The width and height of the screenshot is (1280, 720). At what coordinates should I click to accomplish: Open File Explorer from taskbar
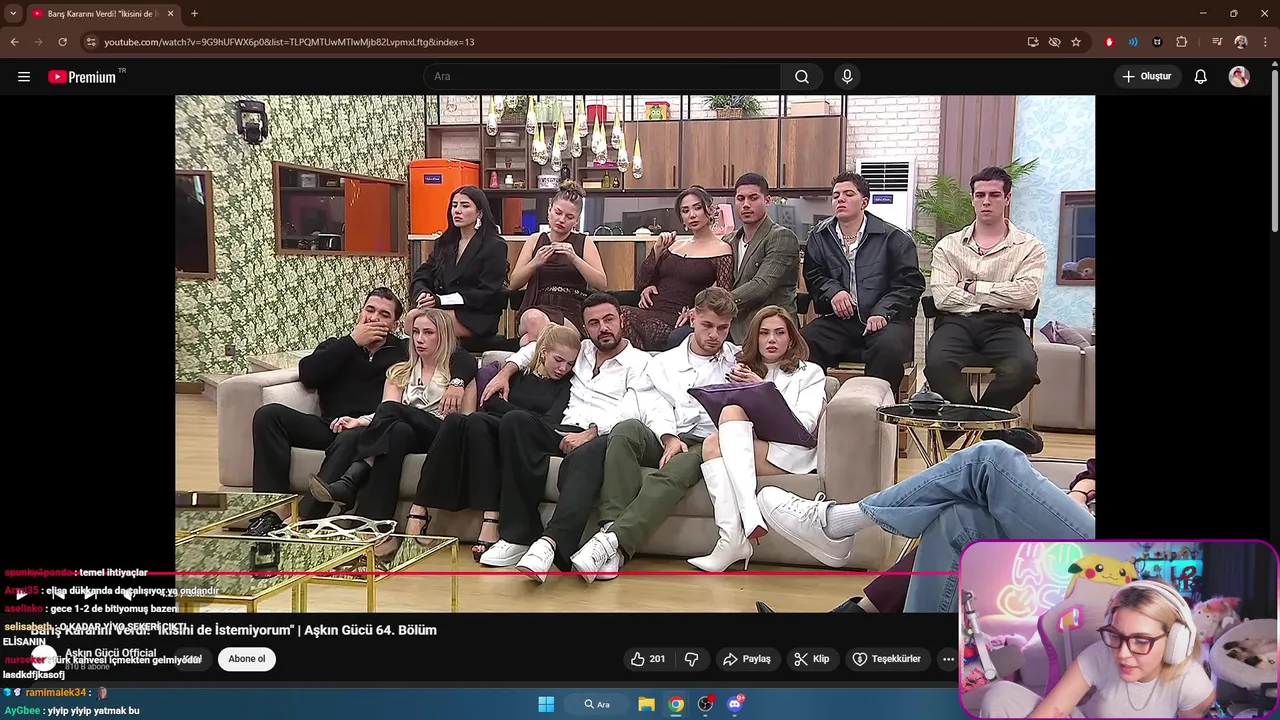click(646, 704)
